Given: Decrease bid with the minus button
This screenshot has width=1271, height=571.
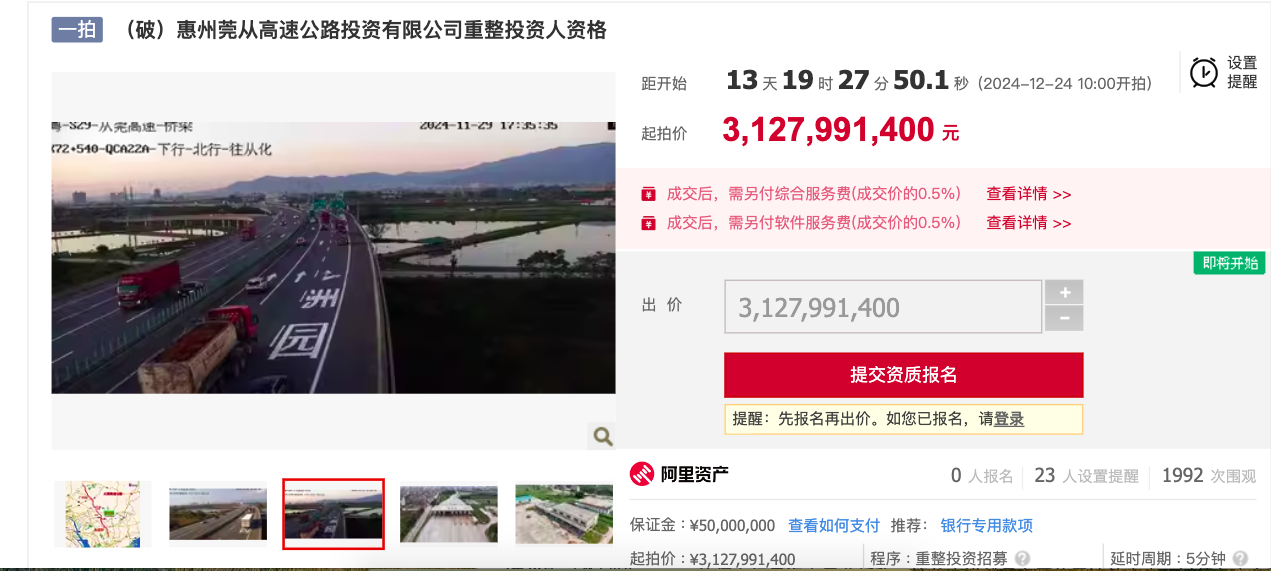Looking at the screenshot, I should pyautogui.click(x=1064, y=319).
